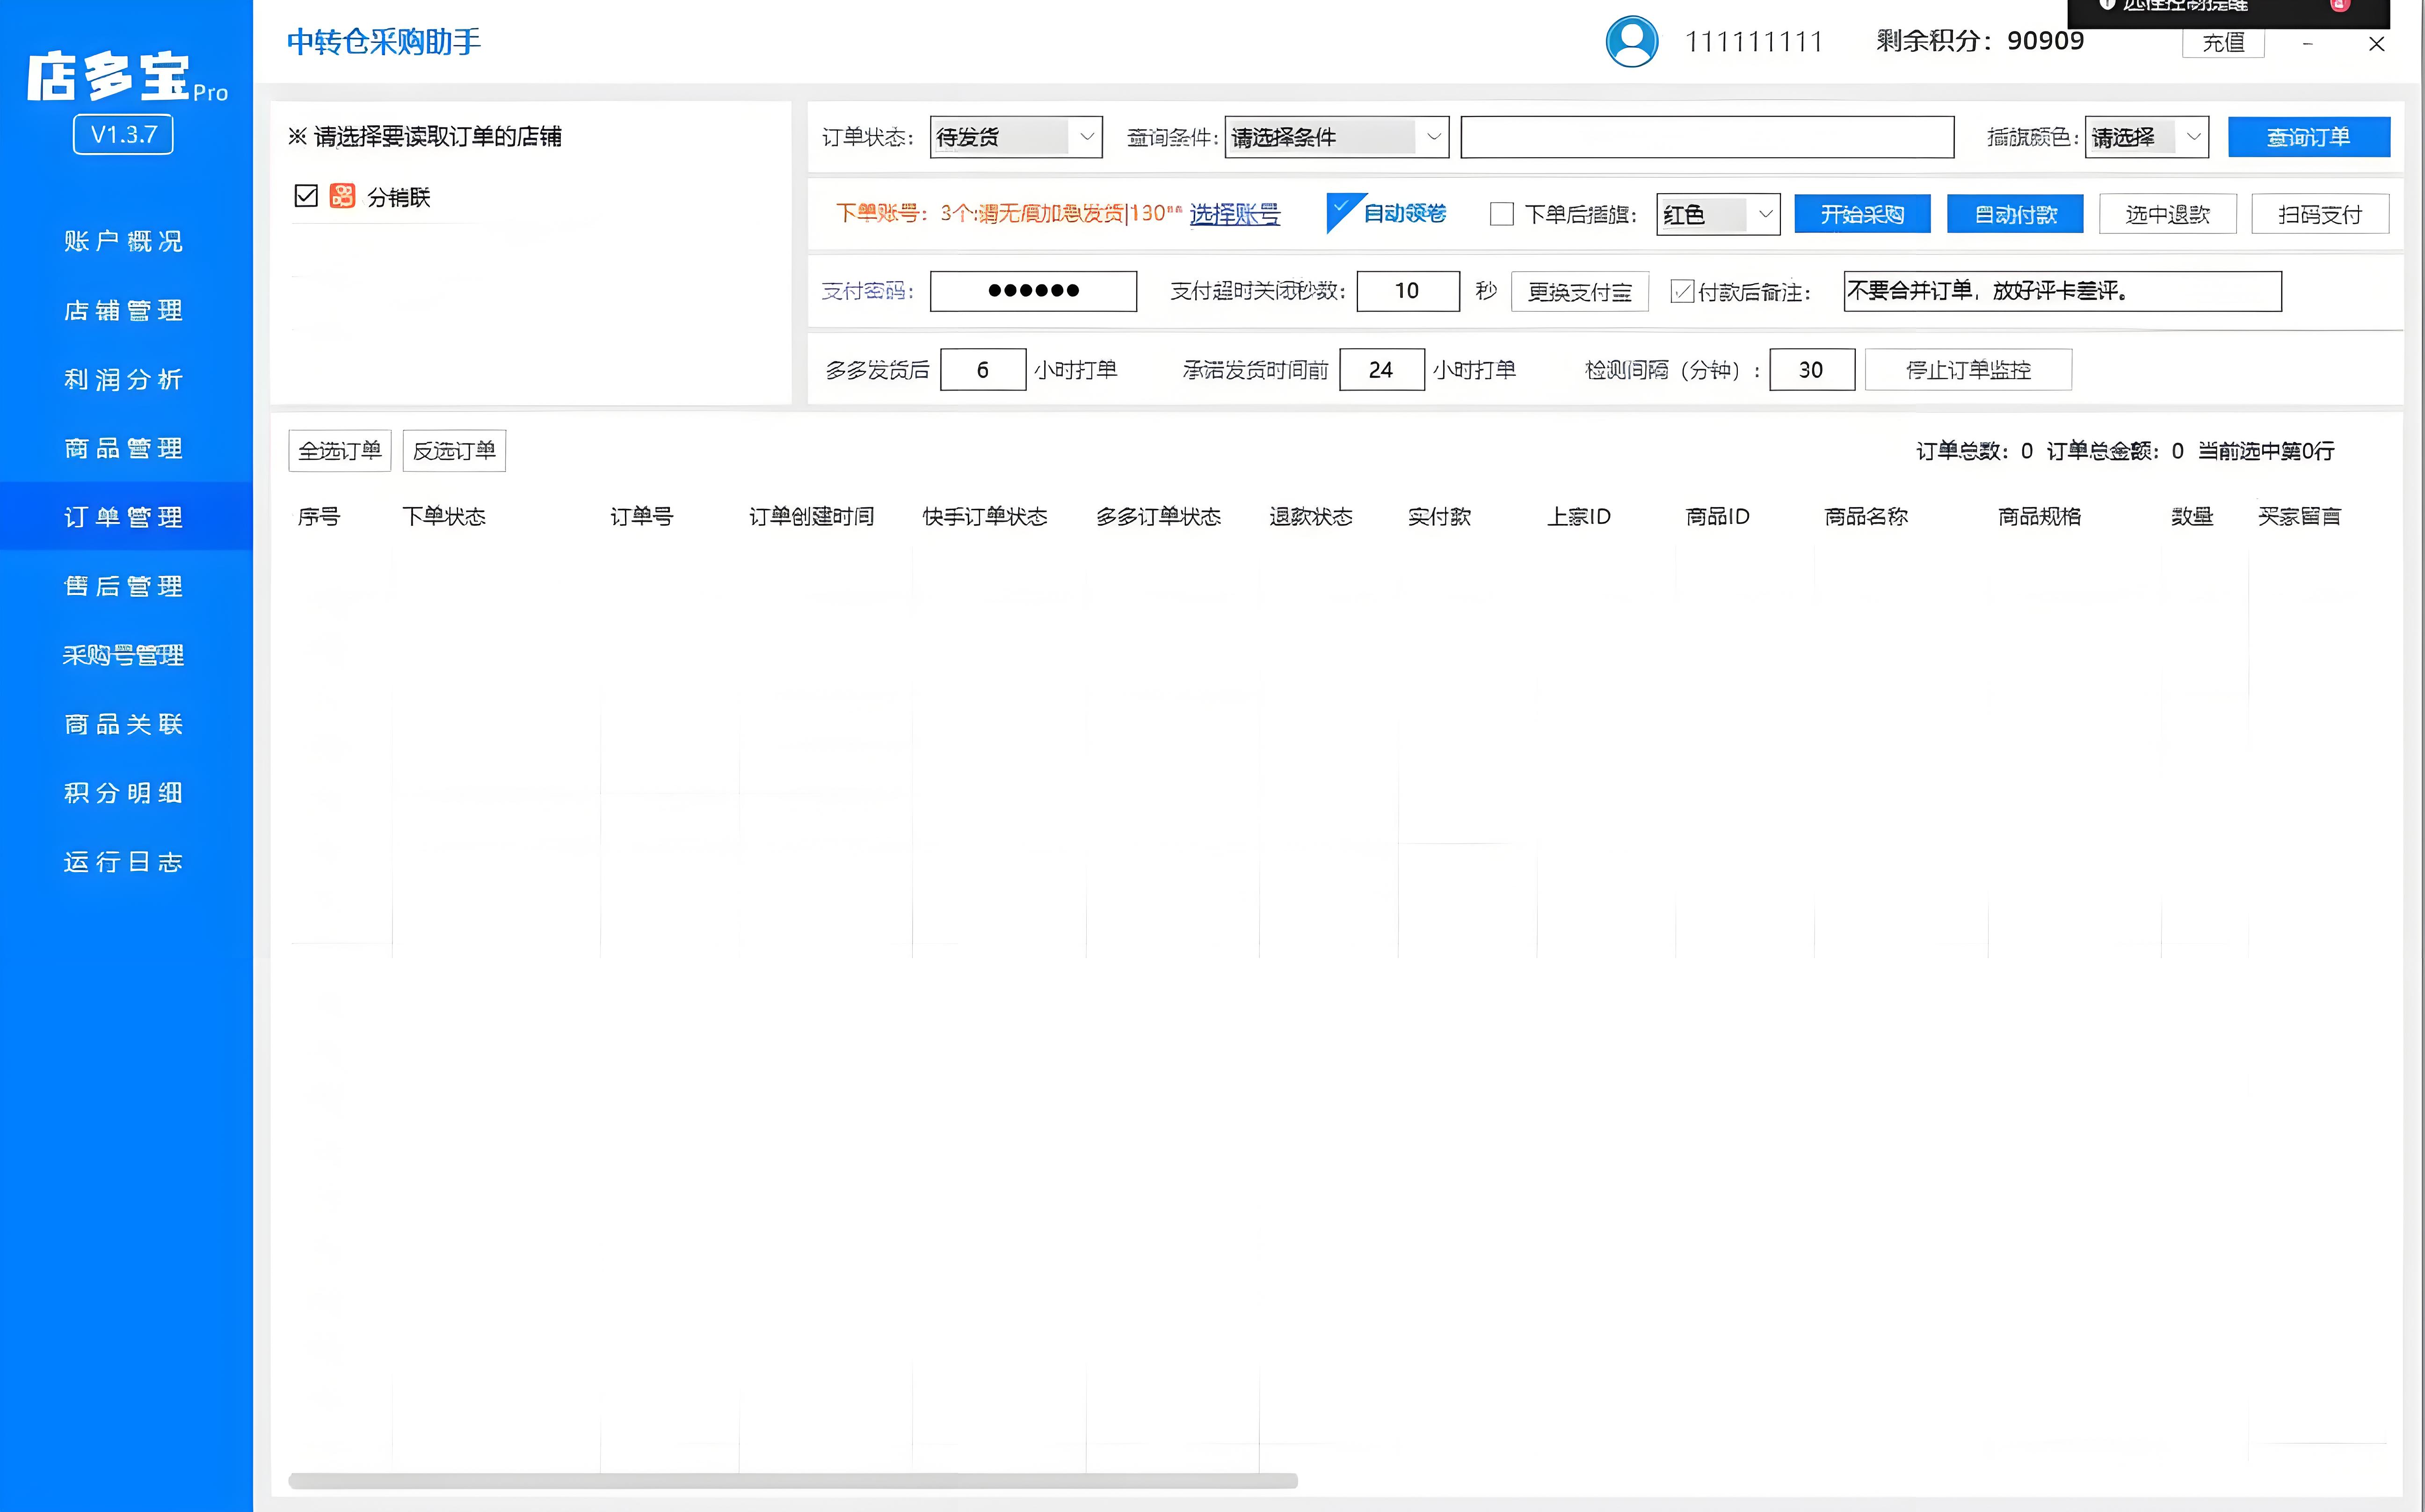This screenshot has height=1512, width=2425.
Task: Enable 下单后插旗 checkbox
Action: pos(1501,214)
